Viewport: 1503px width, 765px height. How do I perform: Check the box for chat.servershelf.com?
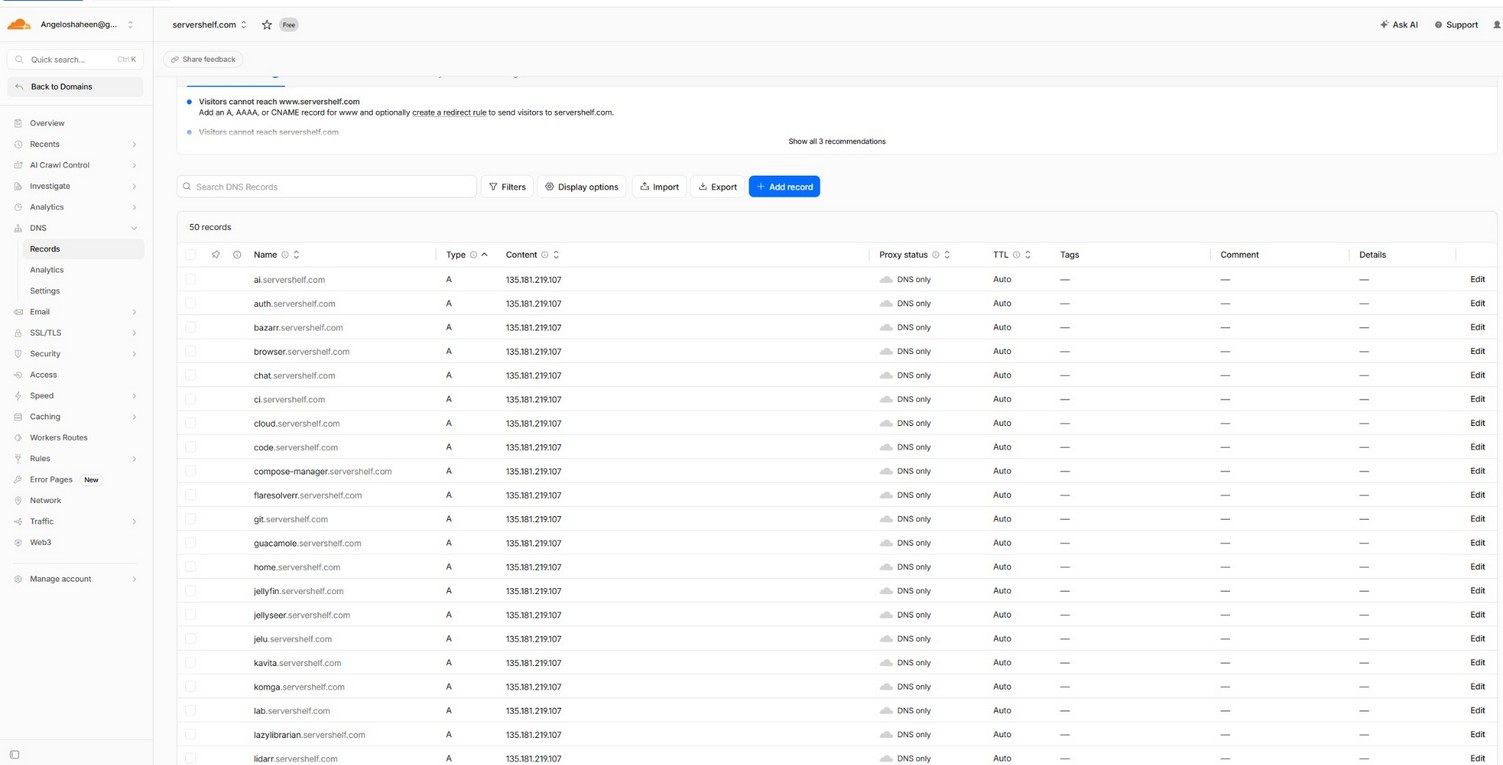191,376
